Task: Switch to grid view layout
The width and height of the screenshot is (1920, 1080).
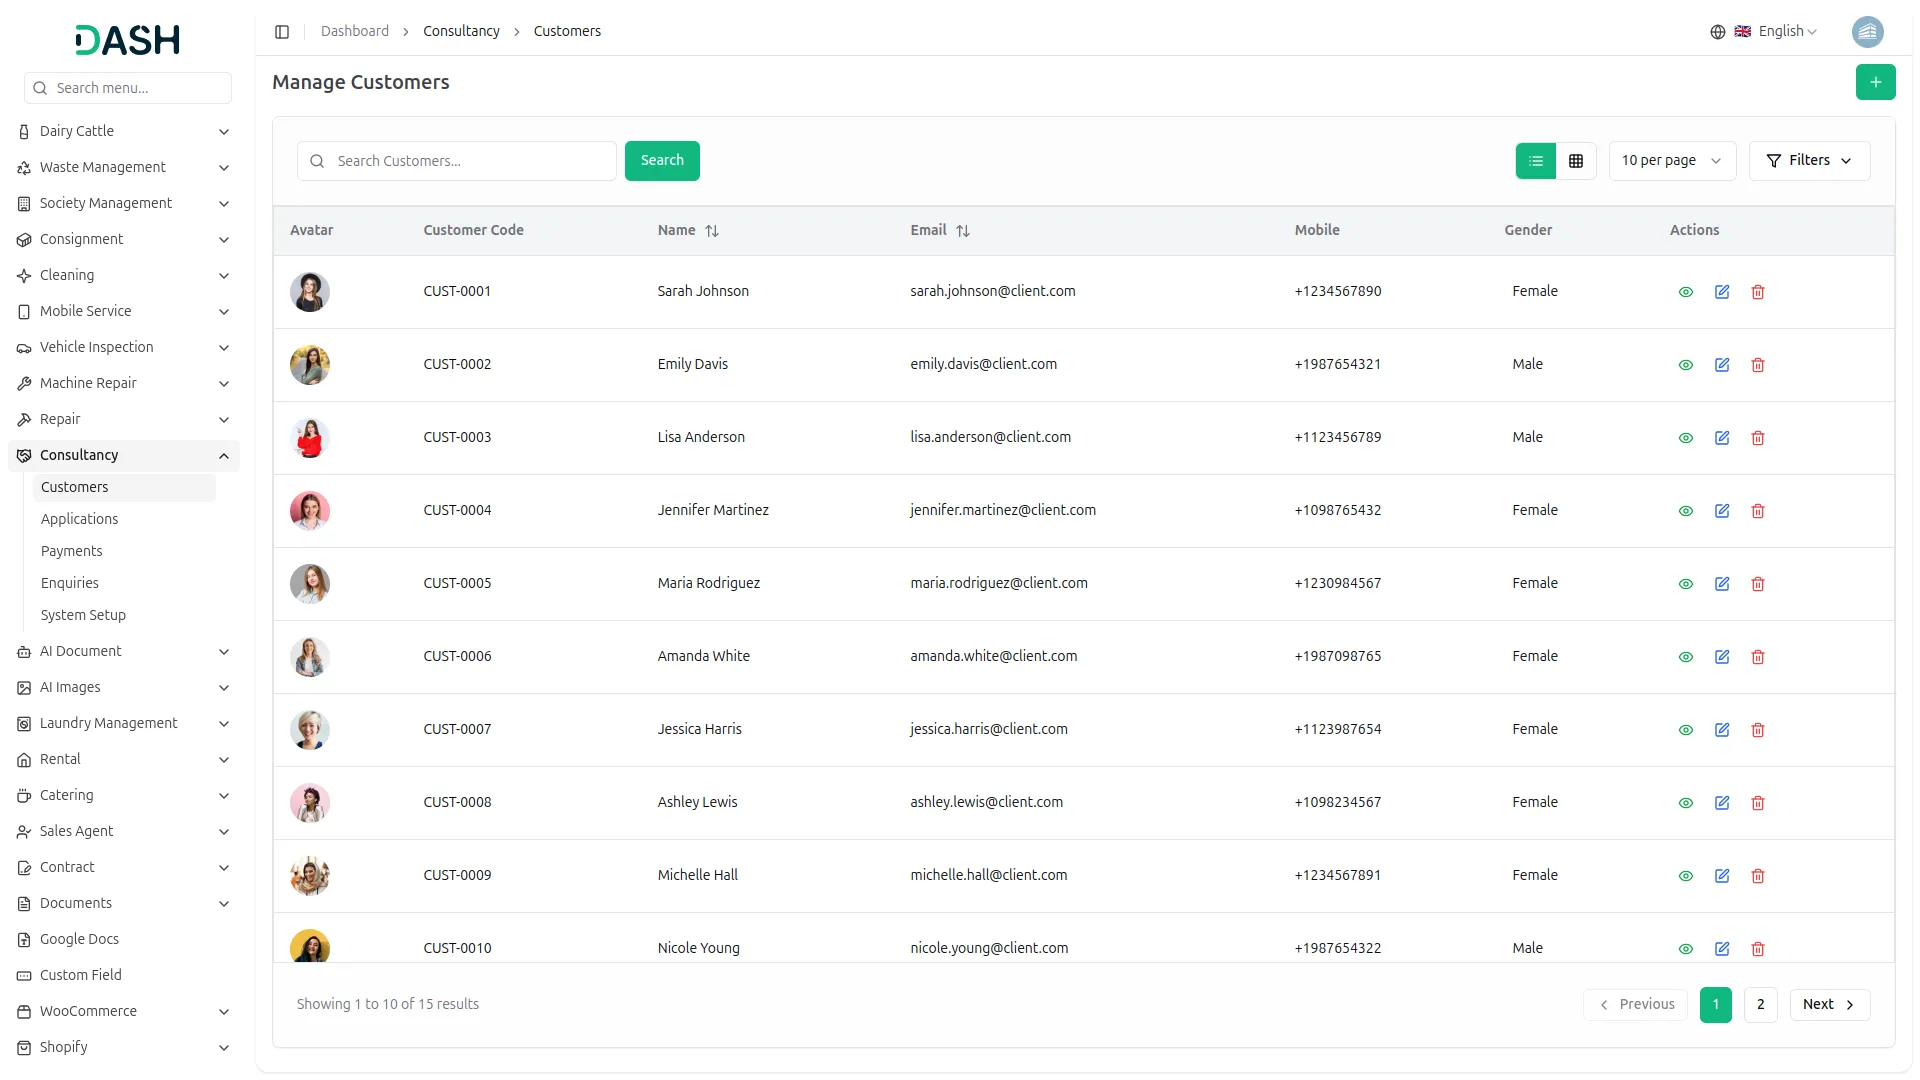Action: click(1576, 161)
